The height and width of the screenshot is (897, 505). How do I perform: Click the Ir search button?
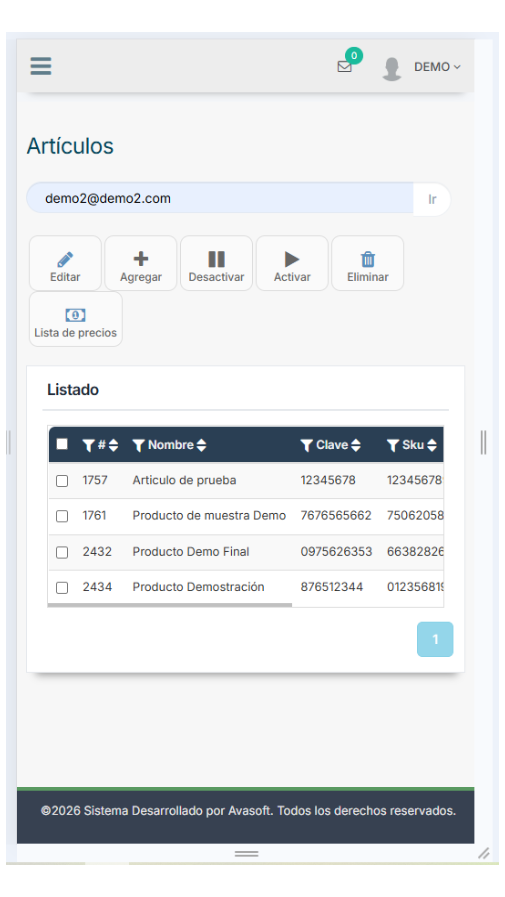(432, 199)
